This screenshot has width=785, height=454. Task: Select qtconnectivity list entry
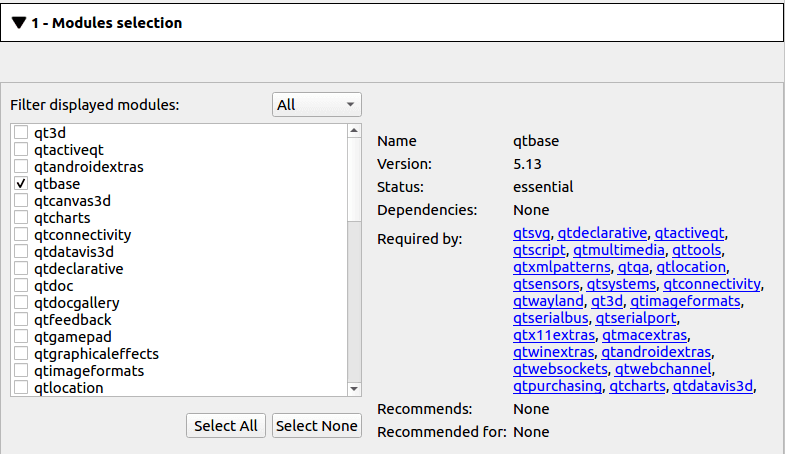tap(82, 235)
